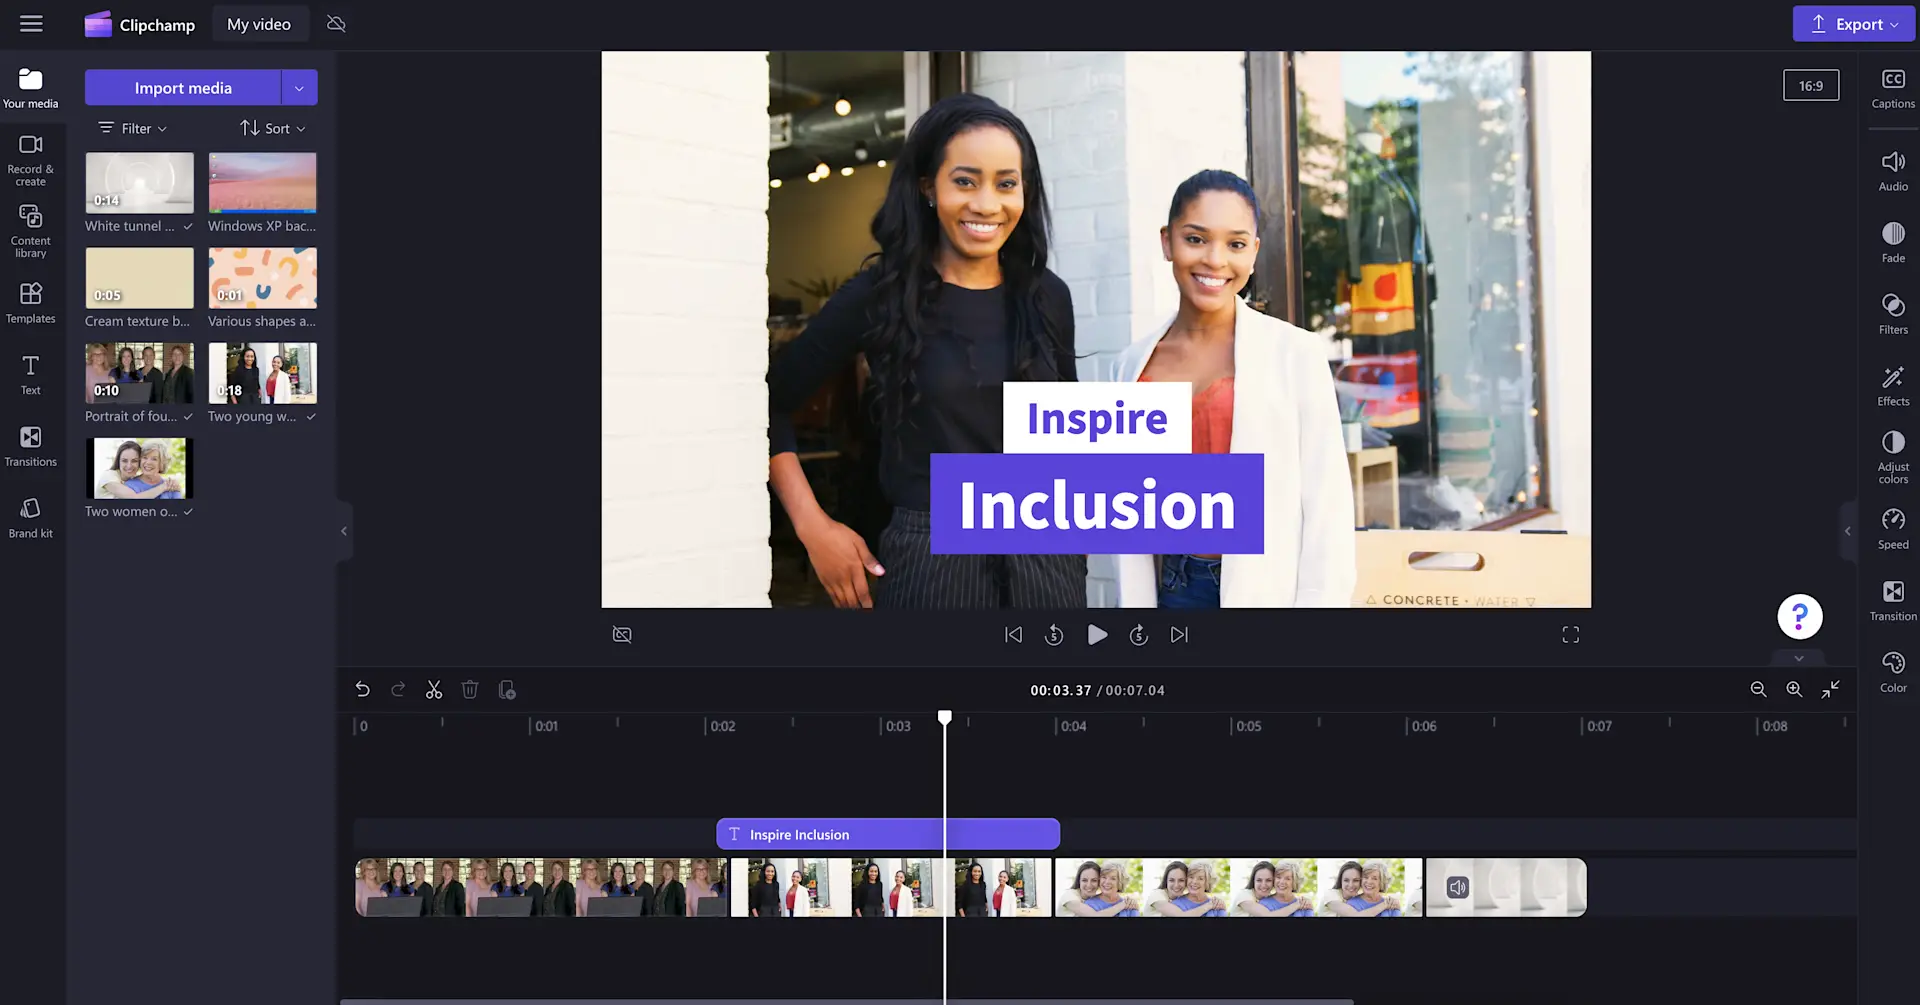Select Windows XP background thumbnail

[262, 183]
